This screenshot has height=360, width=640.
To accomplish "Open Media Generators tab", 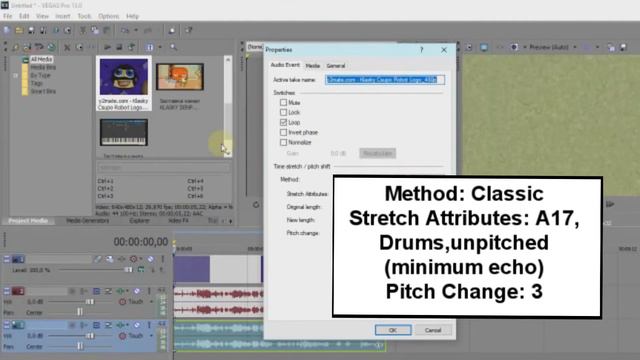I will (88, 220).
